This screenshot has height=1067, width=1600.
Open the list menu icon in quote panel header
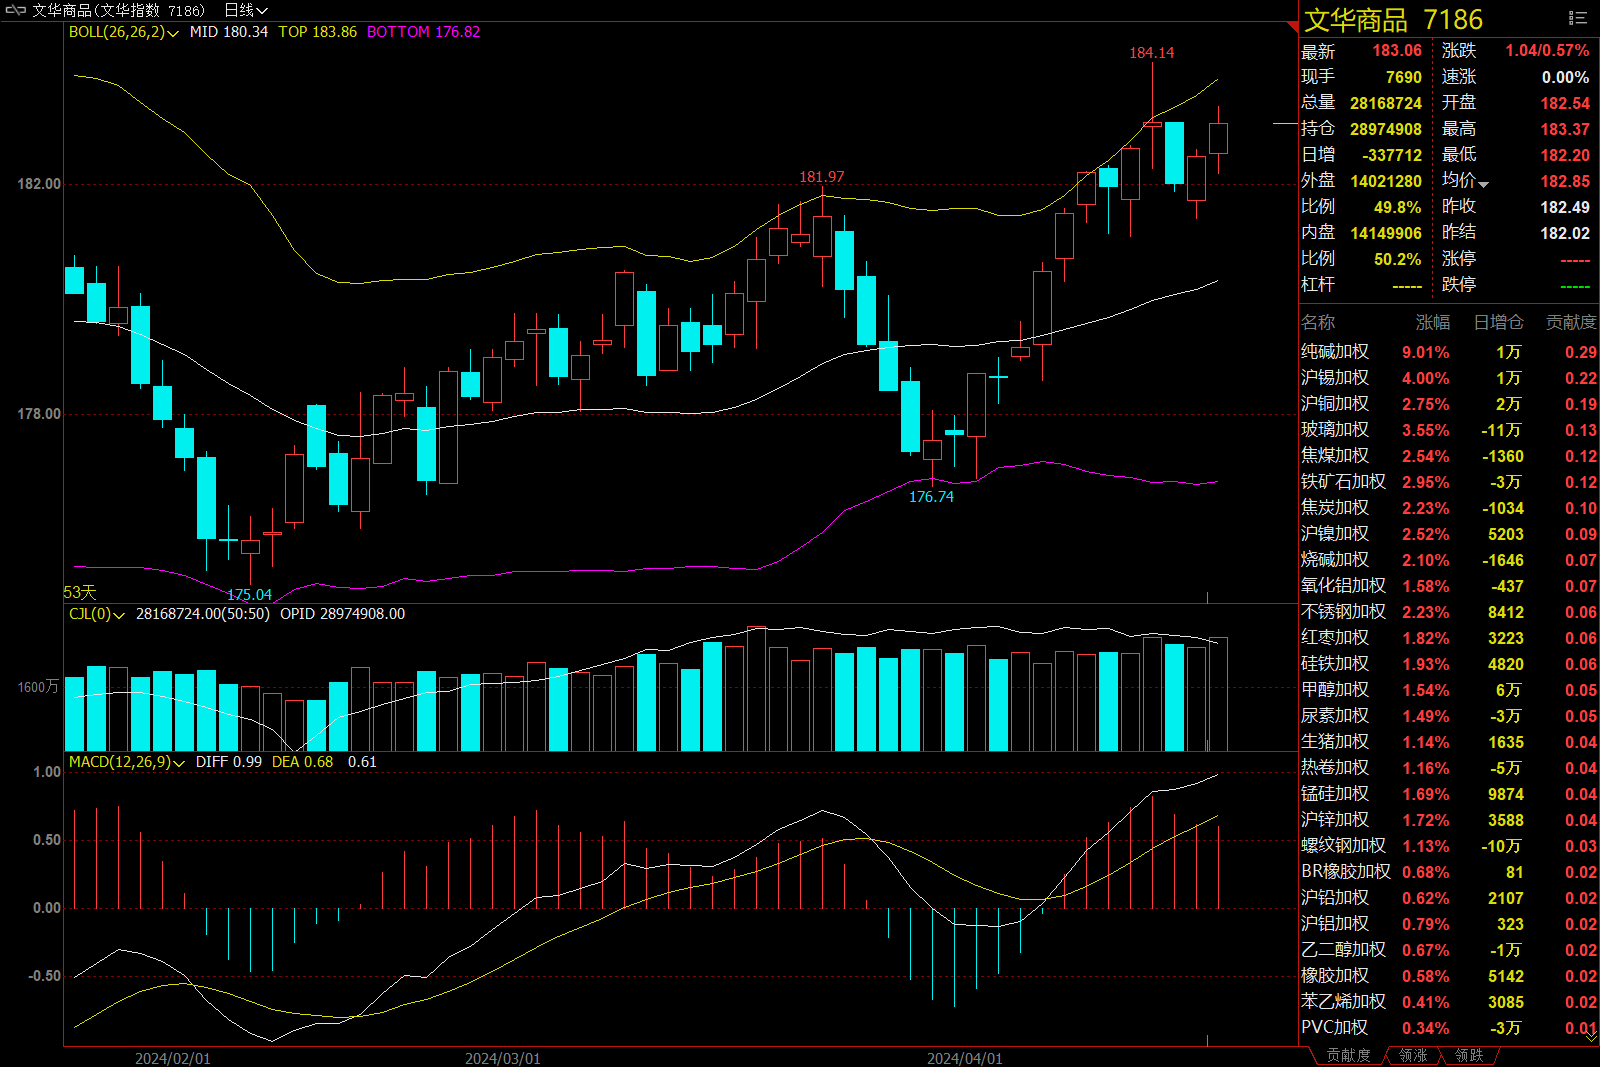(x=1578, y=18)
